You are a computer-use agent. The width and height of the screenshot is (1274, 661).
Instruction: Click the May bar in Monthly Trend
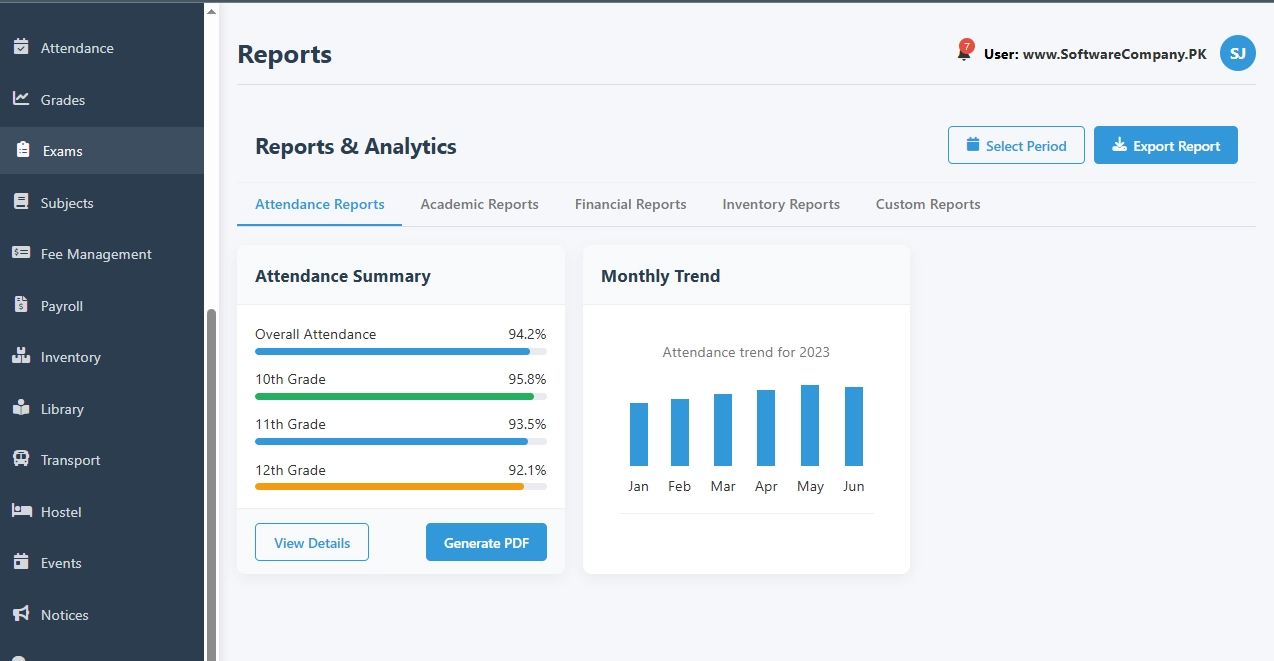coord(810,425)
